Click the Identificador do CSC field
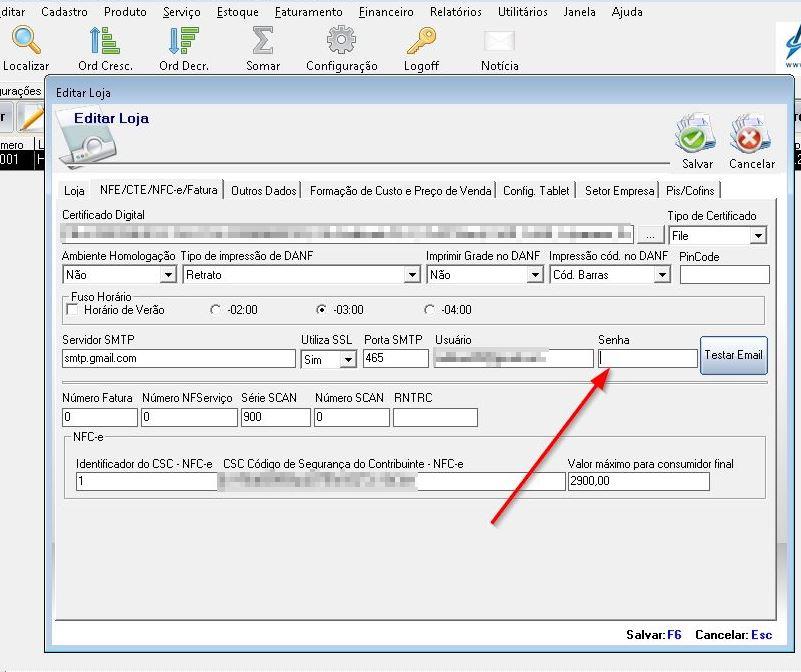The width and height of the screenshot is (801, 672). [x=147, y=481]
